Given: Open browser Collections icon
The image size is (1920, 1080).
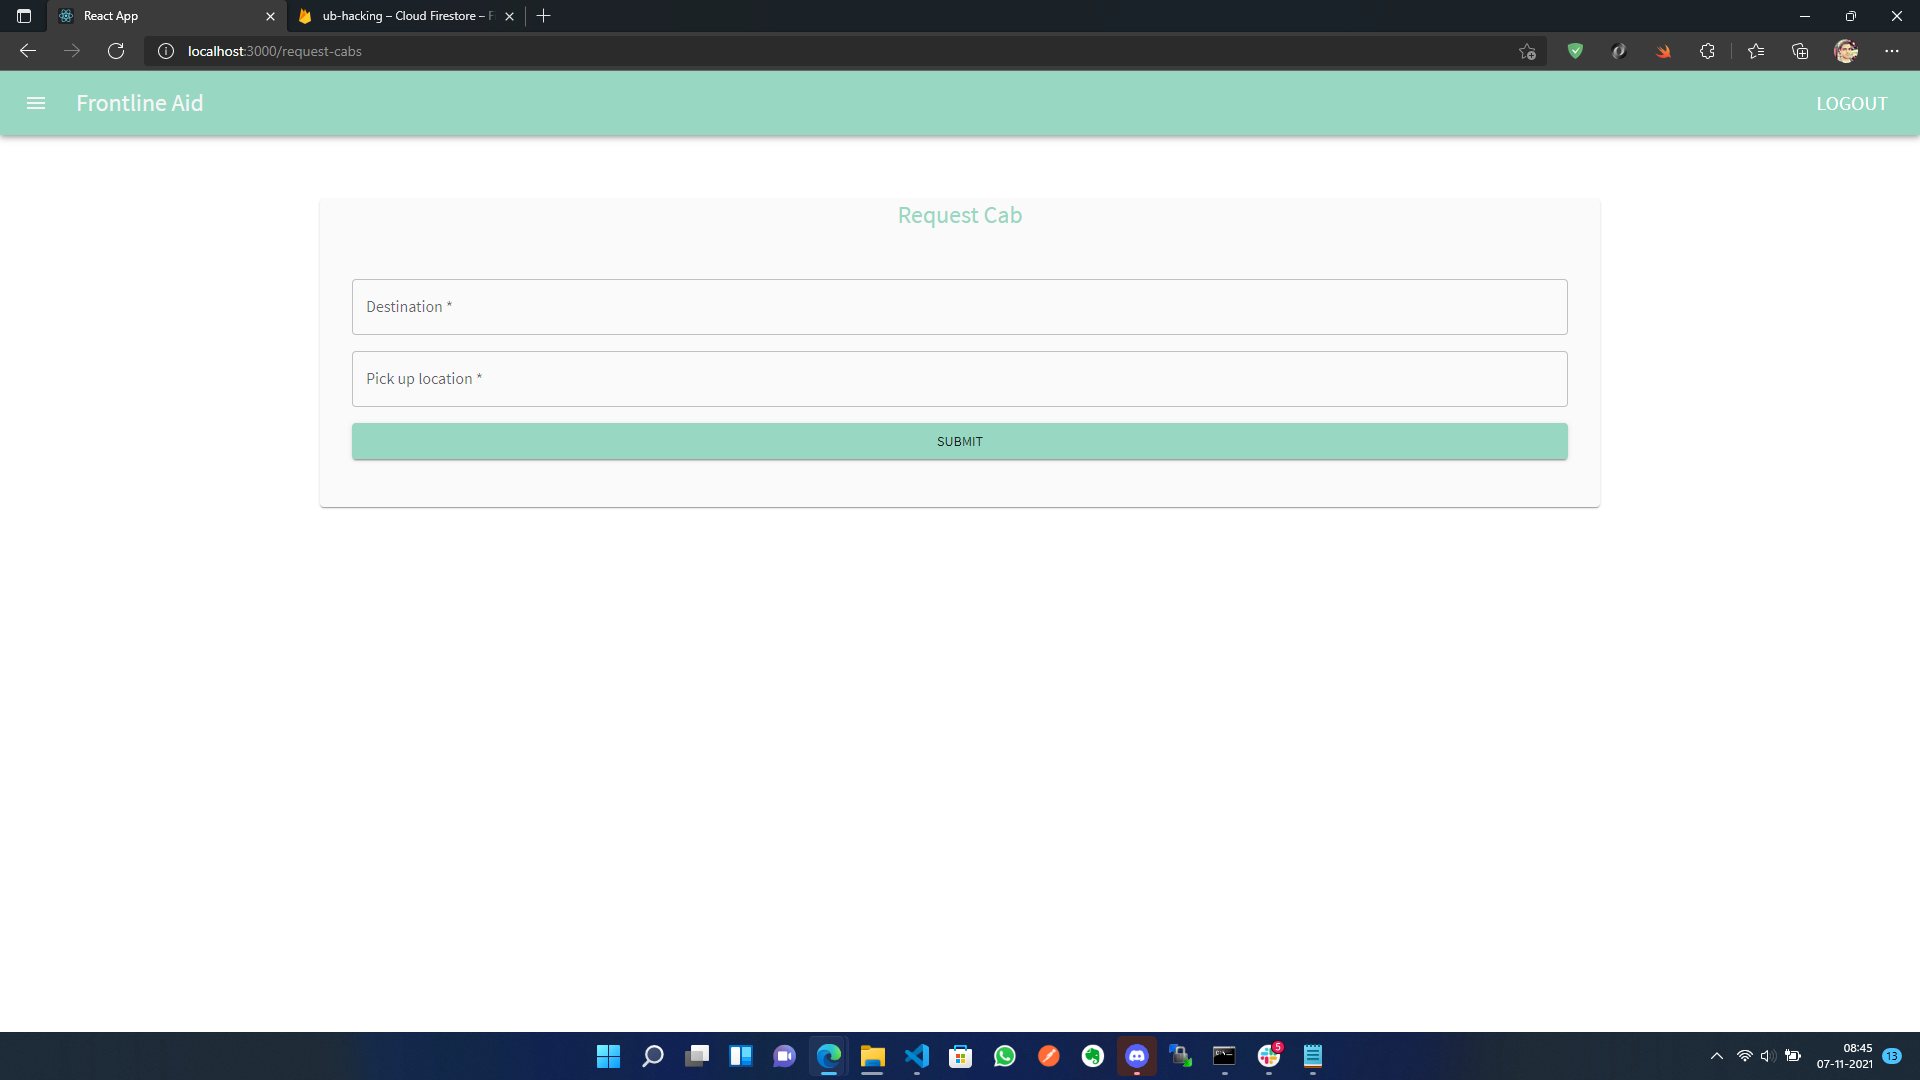Looking at the screenshot, I should (1800, 51).
